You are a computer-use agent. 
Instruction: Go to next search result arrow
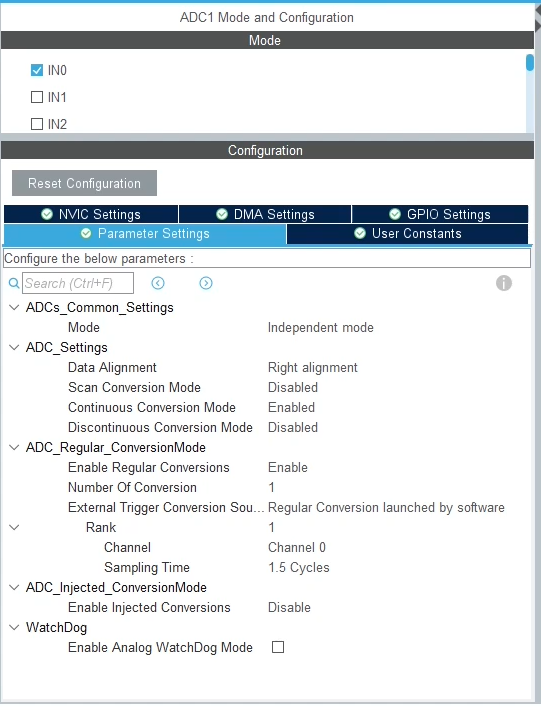[206, 283]
